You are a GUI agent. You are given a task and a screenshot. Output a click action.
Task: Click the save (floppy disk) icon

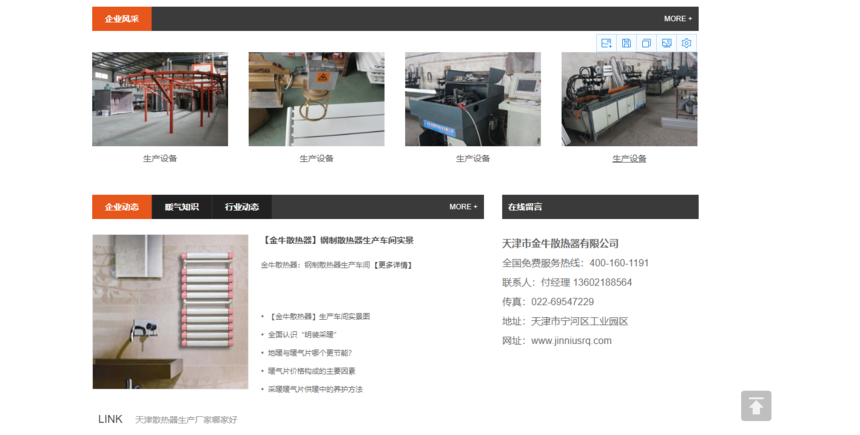click(626, 43)
